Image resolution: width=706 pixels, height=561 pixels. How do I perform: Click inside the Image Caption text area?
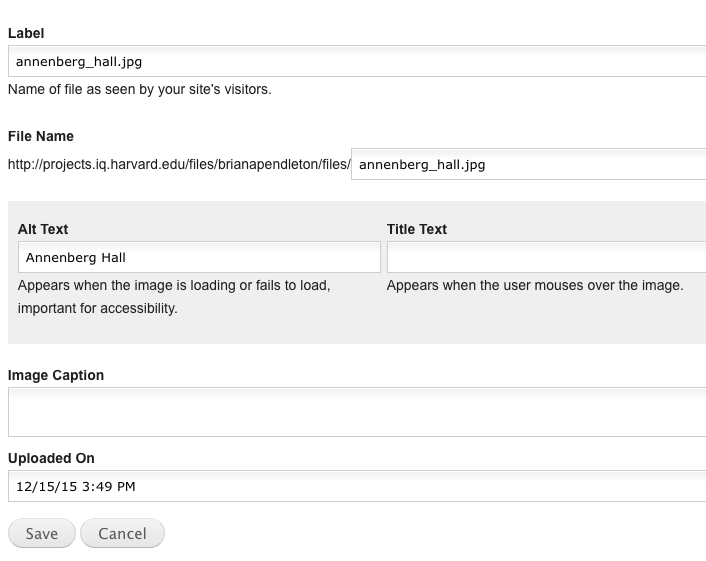[x=357, y=412]
